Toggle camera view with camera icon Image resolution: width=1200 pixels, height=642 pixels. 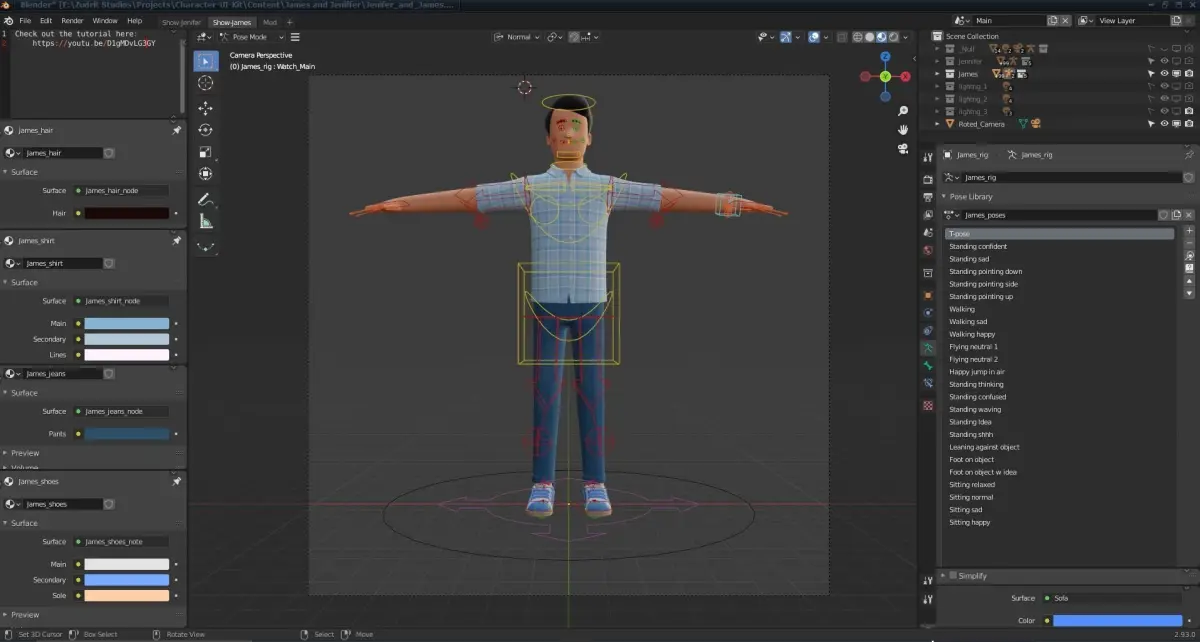pyautogui.click(x=903, y=148)
